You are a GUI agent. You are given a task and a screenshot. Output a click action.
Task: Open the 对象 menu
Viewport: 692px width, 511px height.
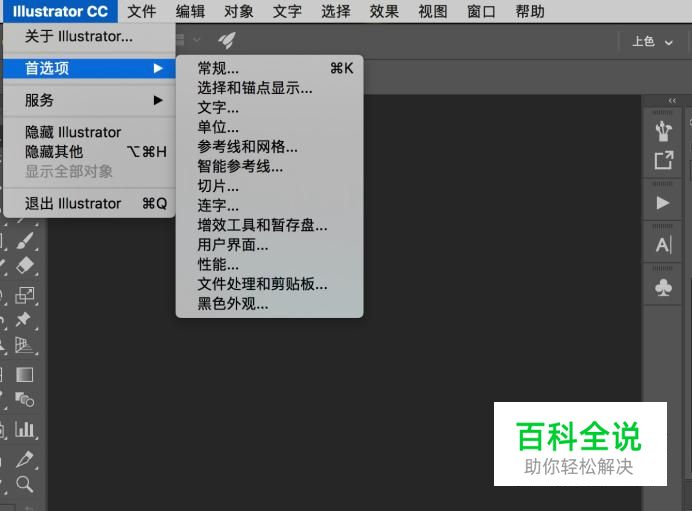(239, 11)
